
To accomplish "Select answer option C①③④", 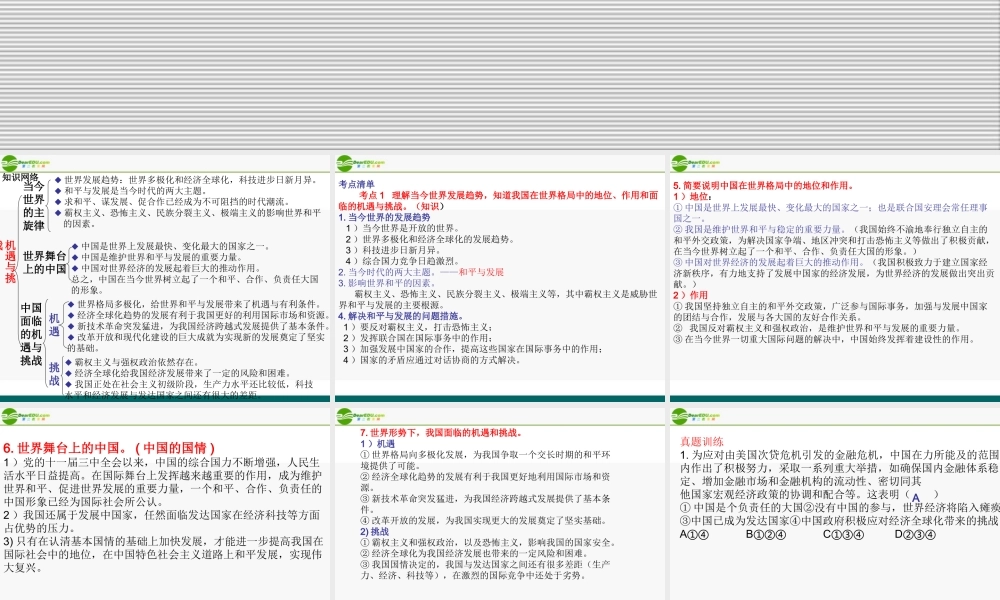I will [x=843, y=534].
